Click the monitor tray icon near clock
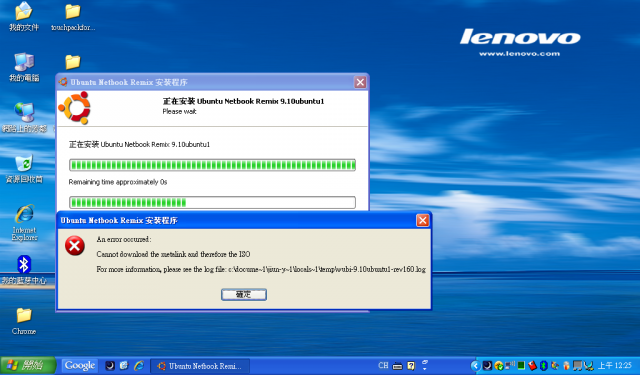 pyautogui.click(x=578, y=366)
